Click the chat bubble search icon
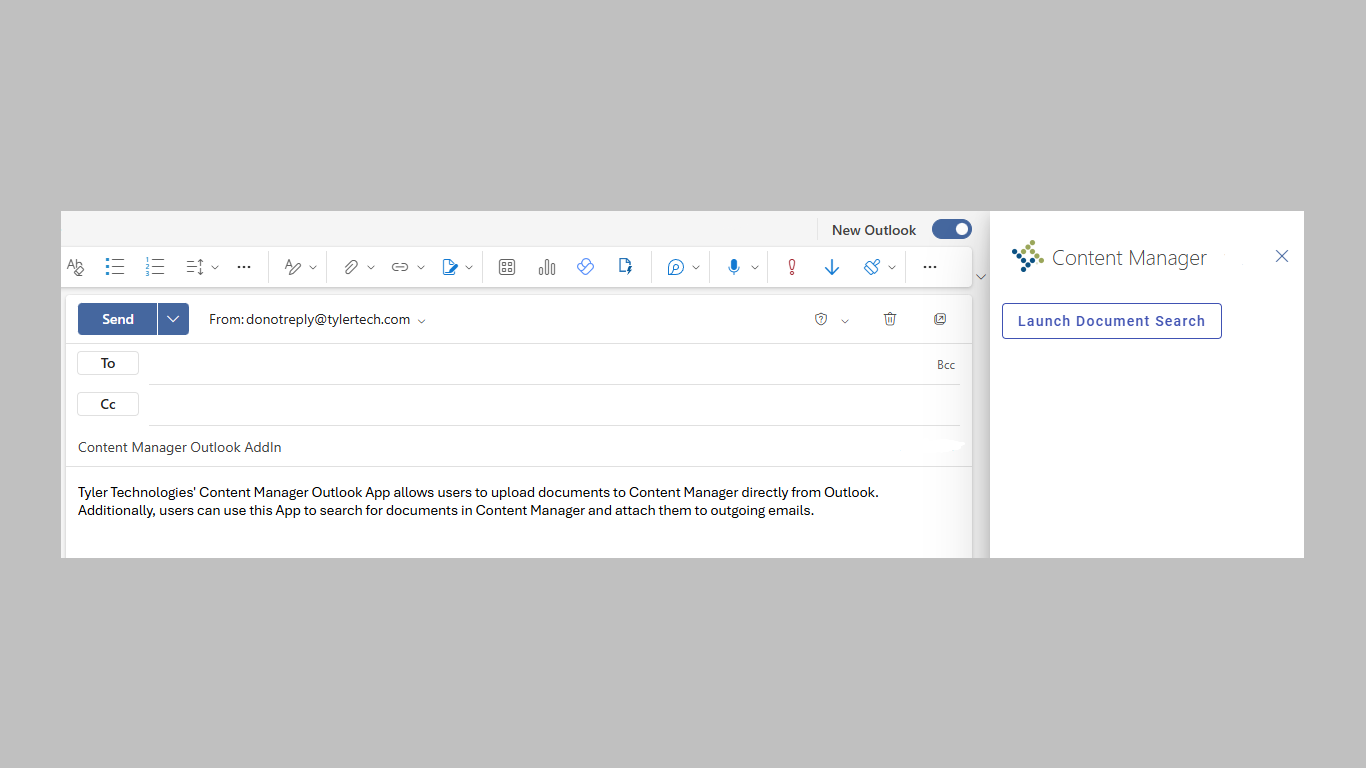Screen dimensions: 1366x768 (676, 267)
